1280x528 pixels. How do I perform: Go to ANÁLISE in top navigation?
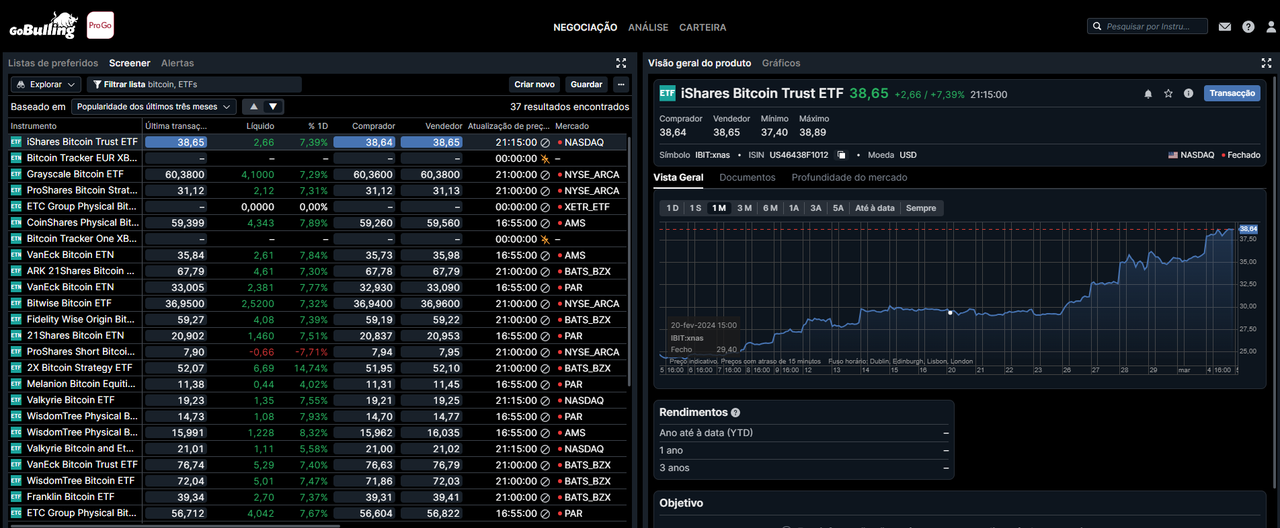648,27
